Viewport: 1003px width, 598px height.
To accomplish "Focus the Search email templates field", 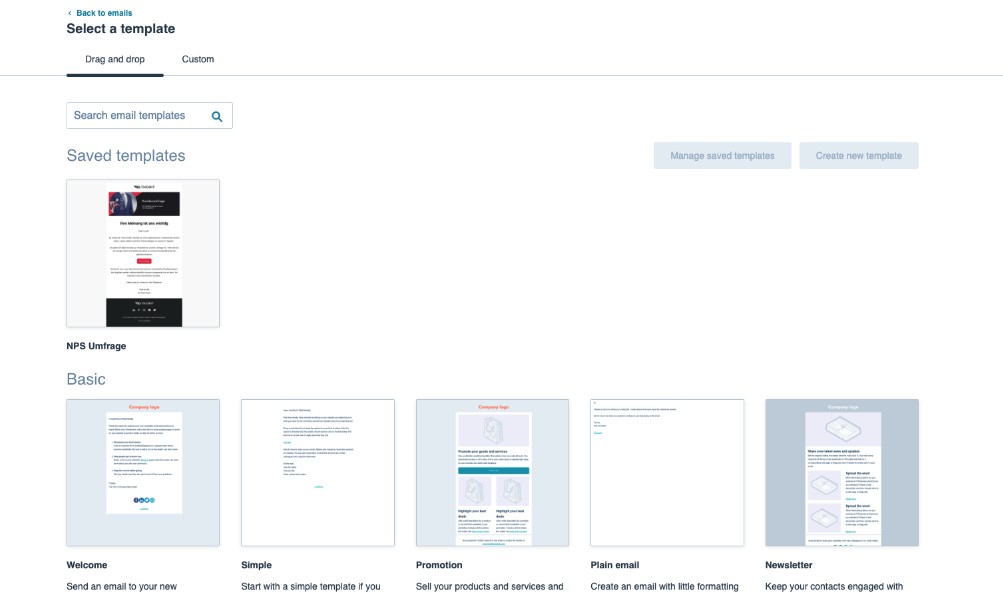I will tap(138, 116).
